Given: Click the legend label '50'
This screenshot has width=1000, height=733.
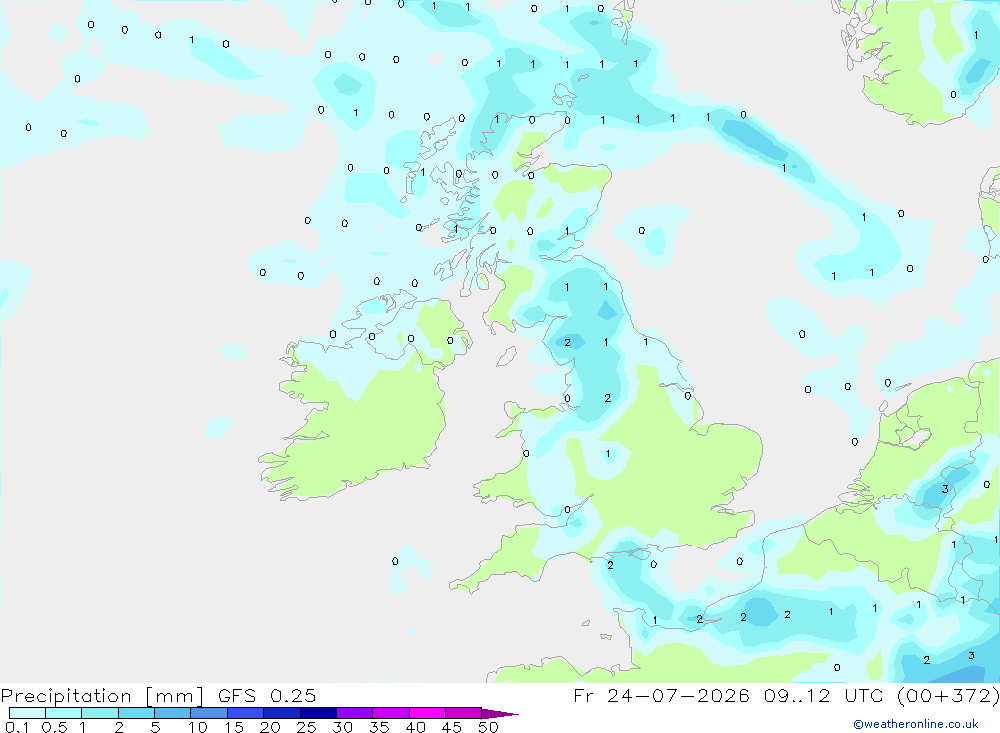Looking at the screenshot, I should (488, 727).
